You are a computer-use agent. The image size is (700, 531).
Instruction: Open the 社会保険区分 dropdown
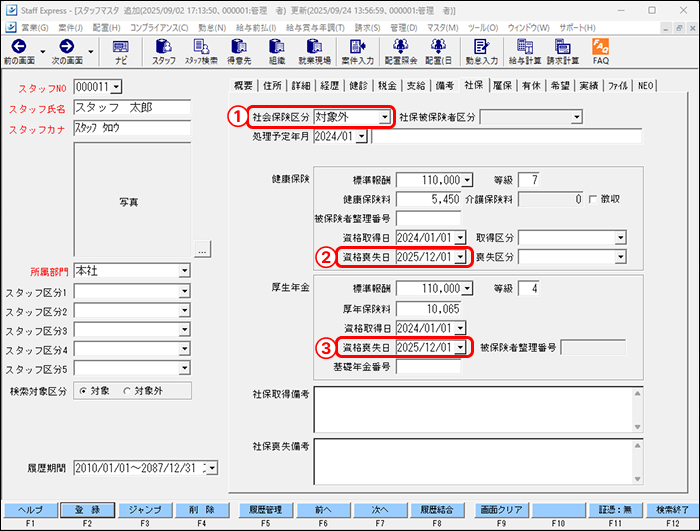coord(384,117)
